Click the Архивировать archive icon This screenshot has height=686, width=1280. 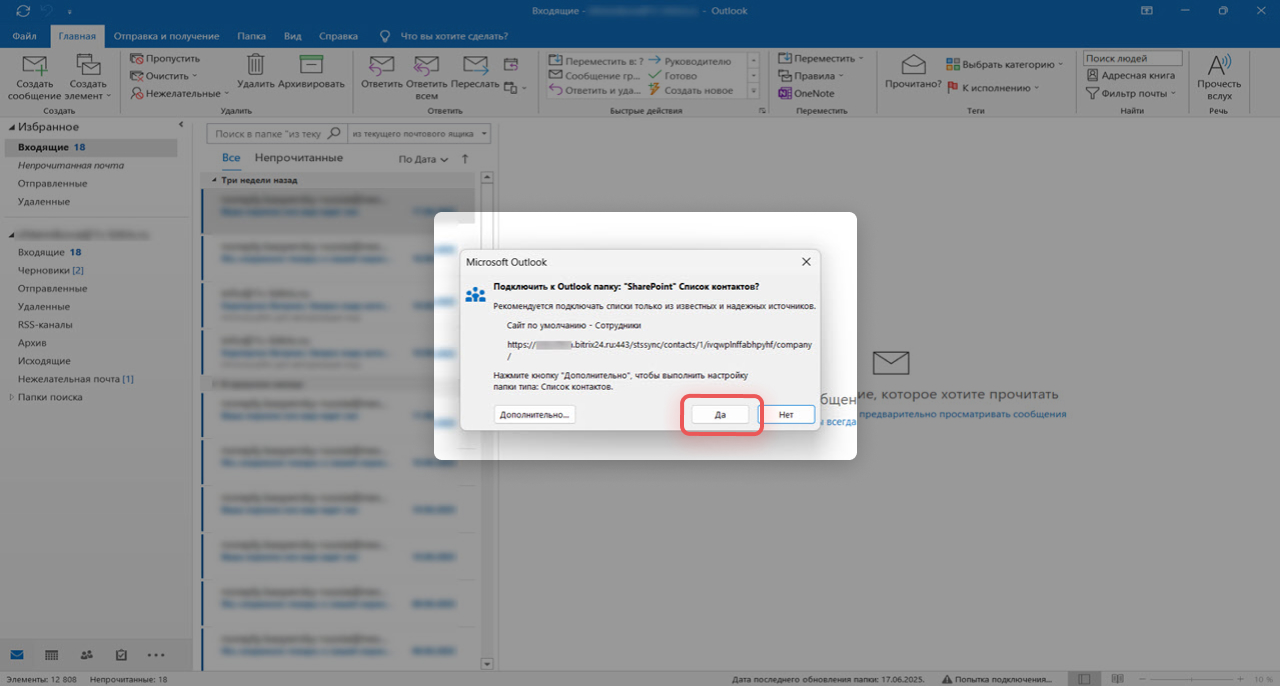(x=311, y=66)
